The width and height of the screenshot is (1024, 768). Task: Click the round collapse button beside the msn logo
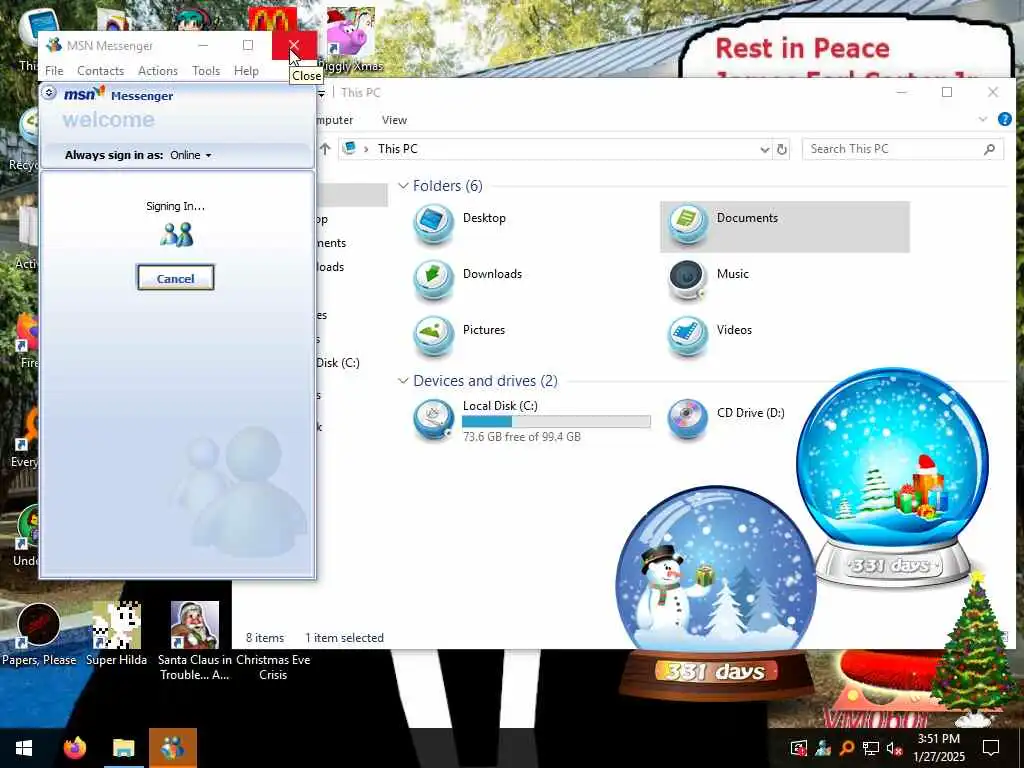49,93
